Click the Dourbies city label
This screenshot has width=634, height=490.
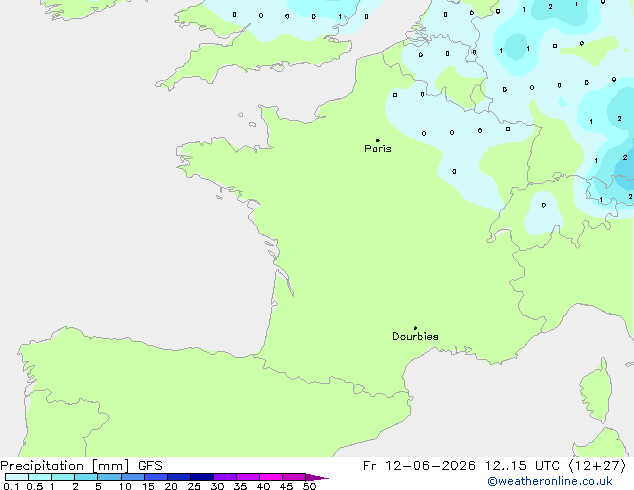point(415,336)
